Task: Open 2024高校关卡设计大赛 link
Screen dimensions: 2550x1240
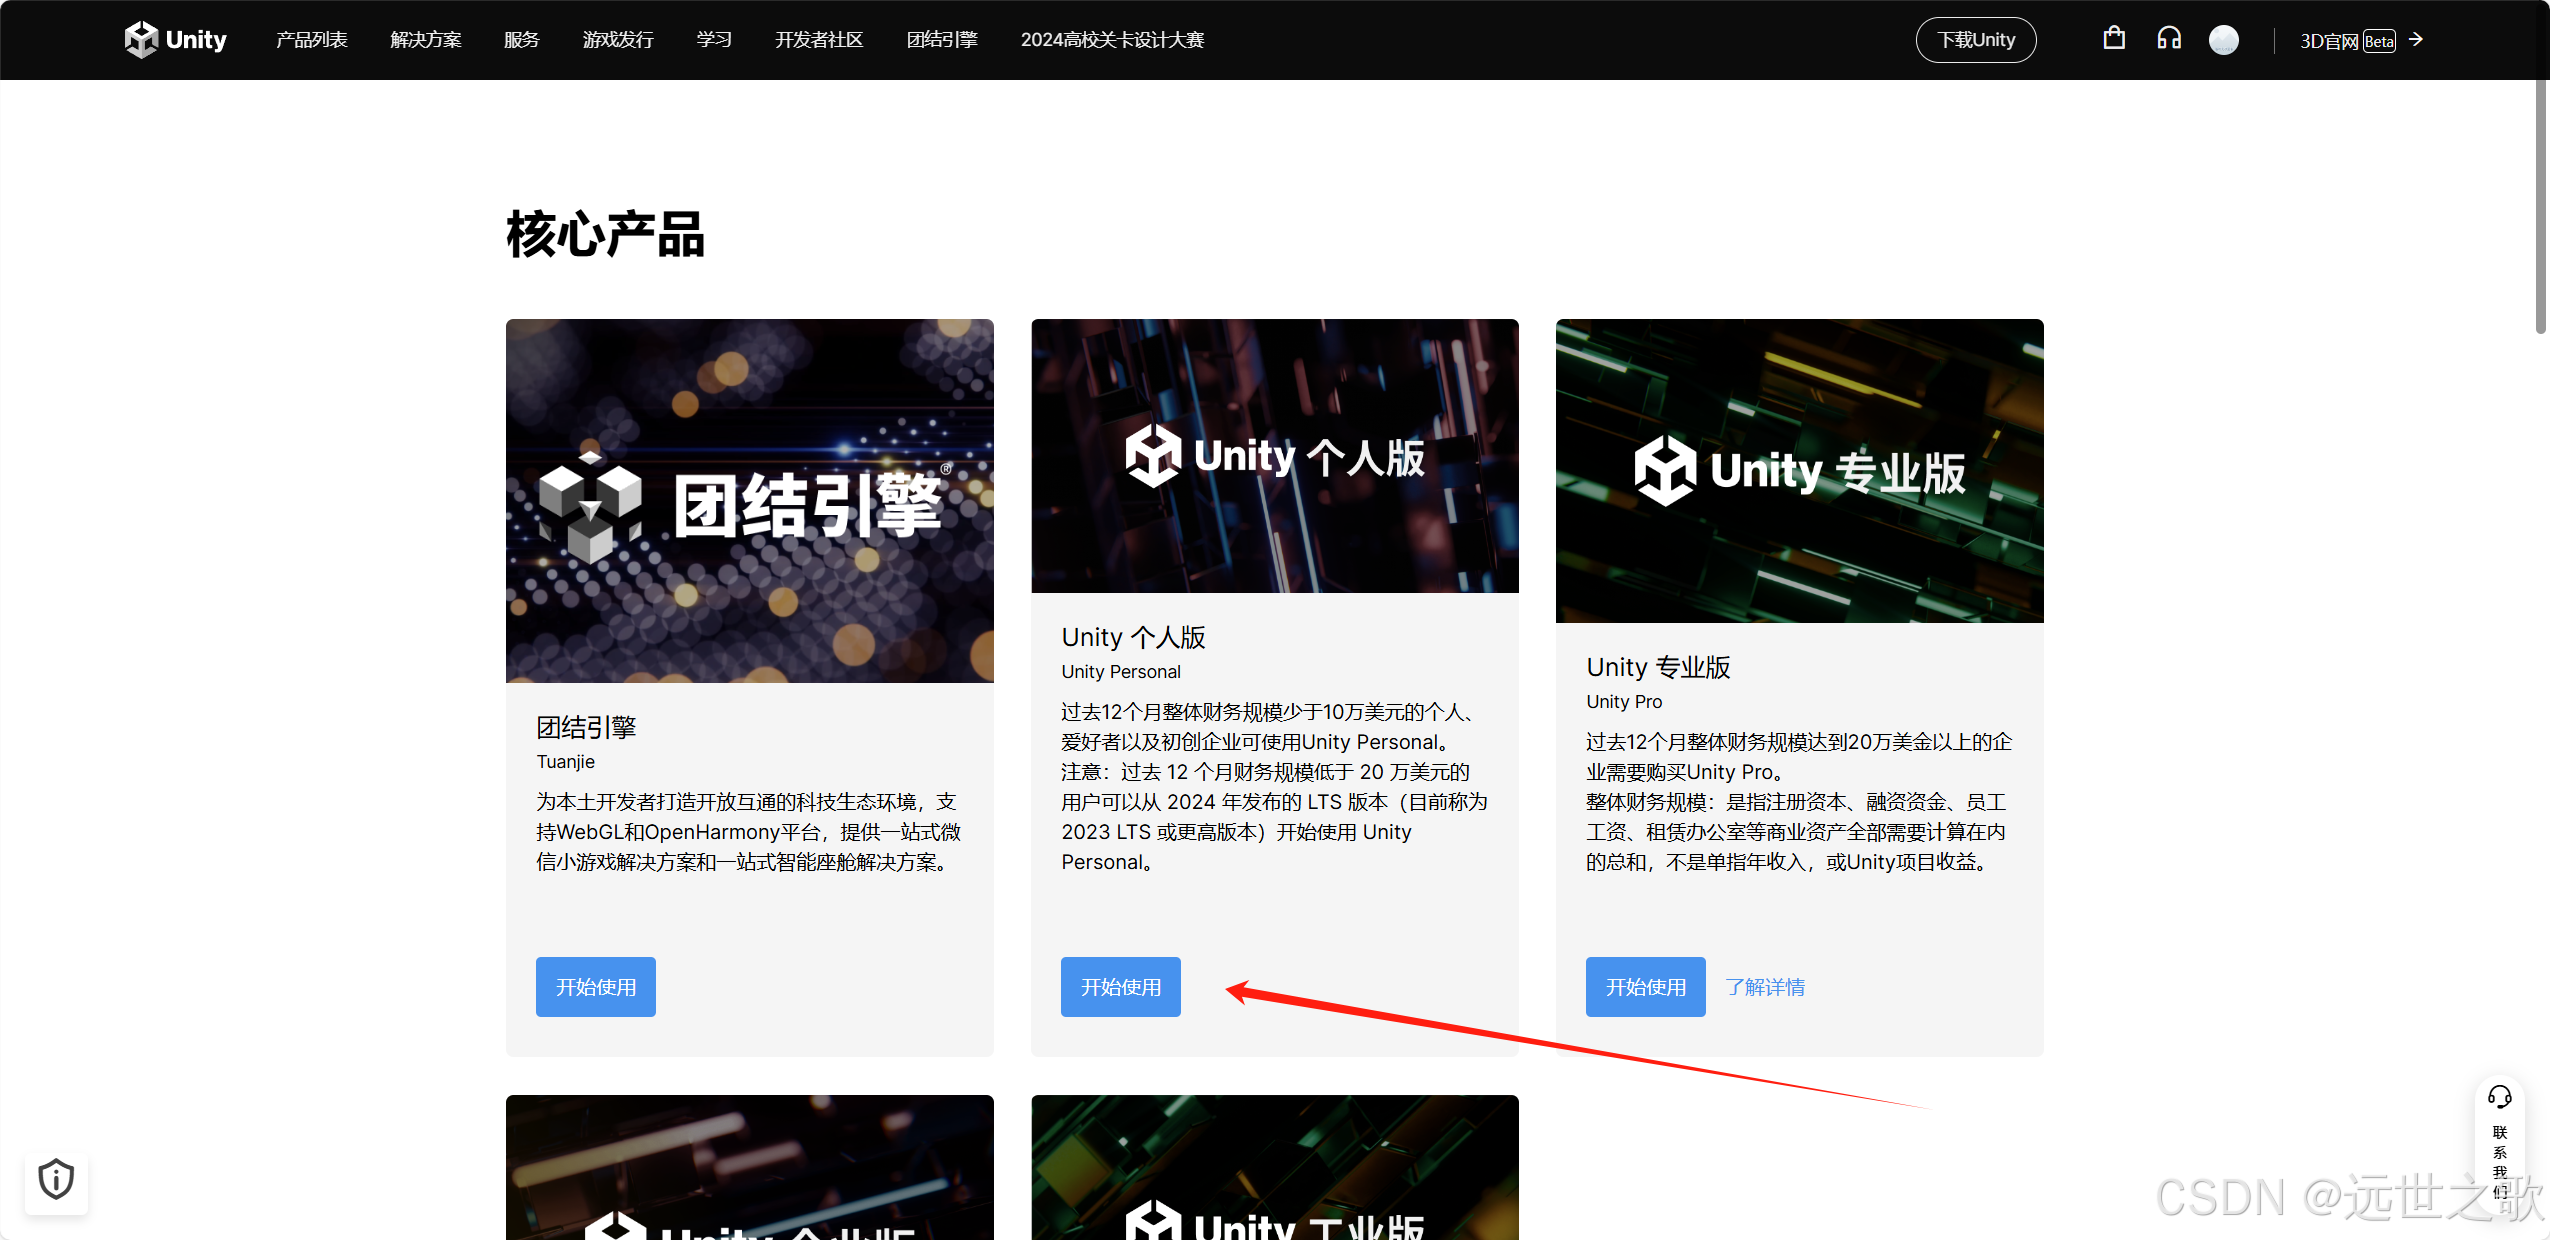Action: coord(1111,40)
